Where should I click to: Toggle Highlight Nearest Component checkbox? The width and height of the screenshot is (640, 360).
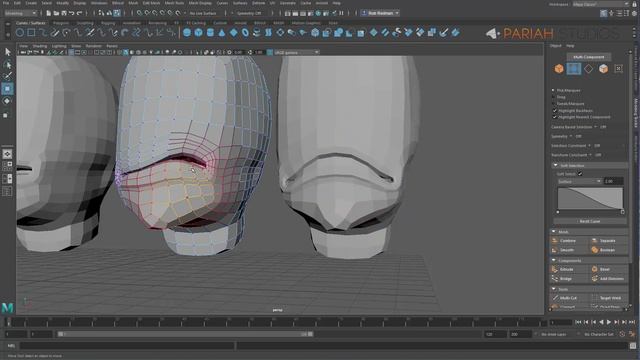pyautogui.click(x=555, y=117)
